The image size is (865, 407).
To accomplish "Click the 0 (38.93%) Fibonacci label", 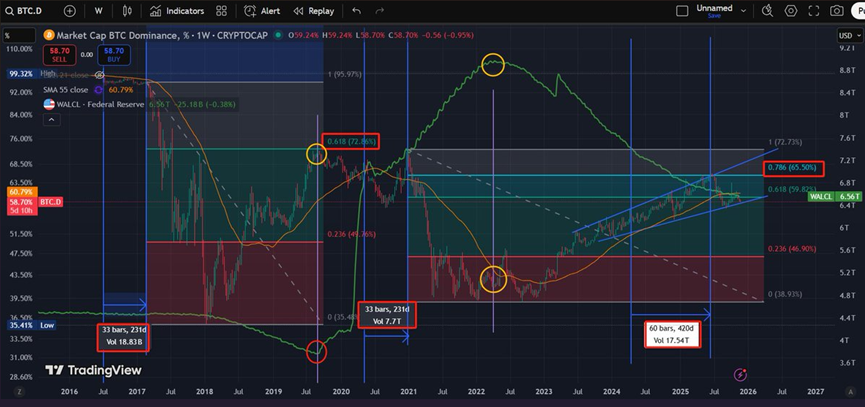I will 786,295.
